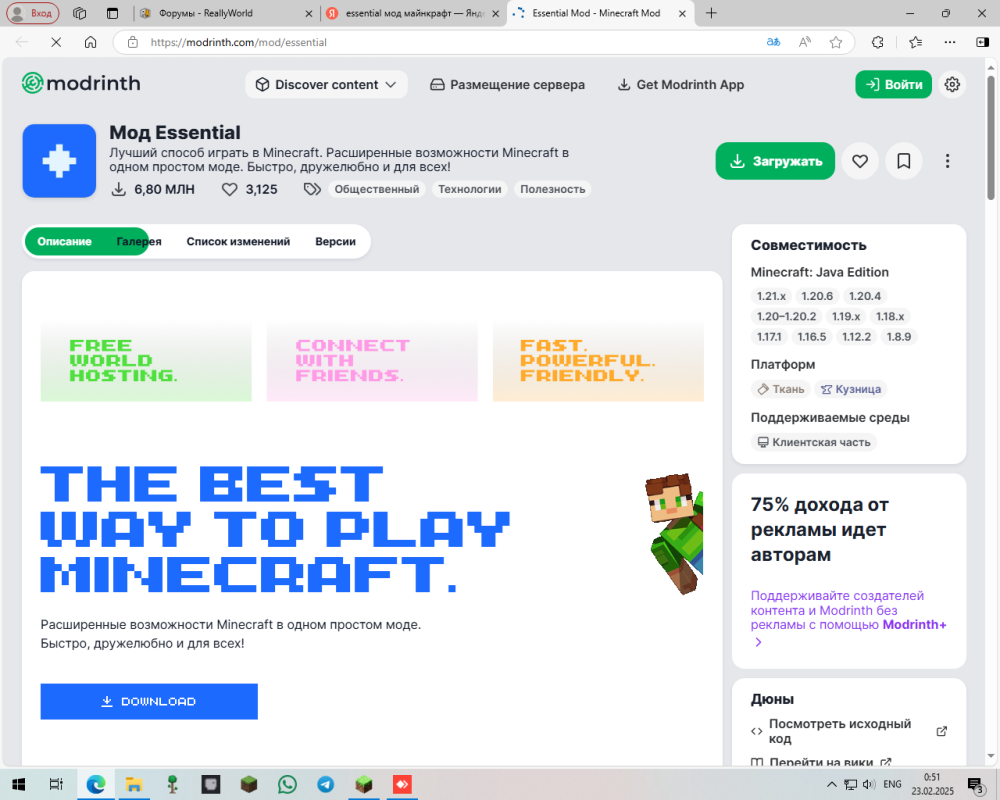This screenshot has height=800, width=1000.
Task: Click the Полезность category tag
Action: coord(552,189)
